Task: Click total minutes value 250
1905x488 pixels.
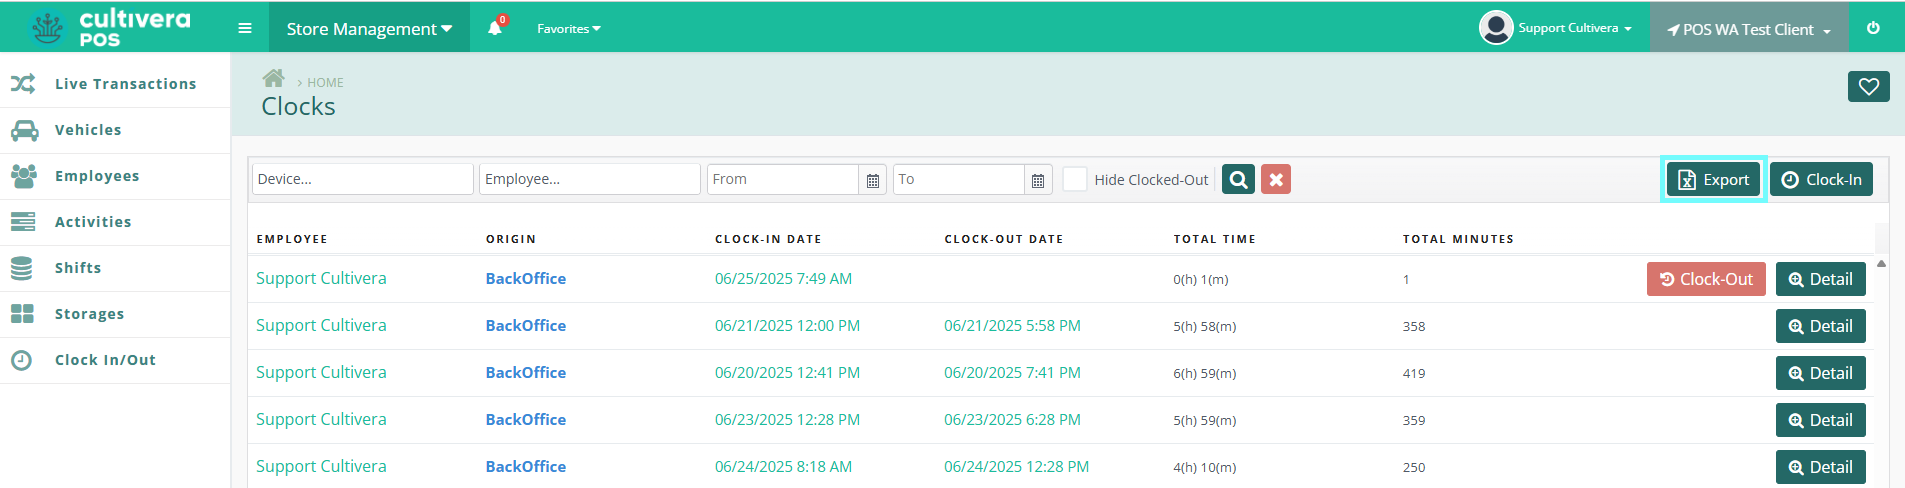Action: coord(1414,468)
